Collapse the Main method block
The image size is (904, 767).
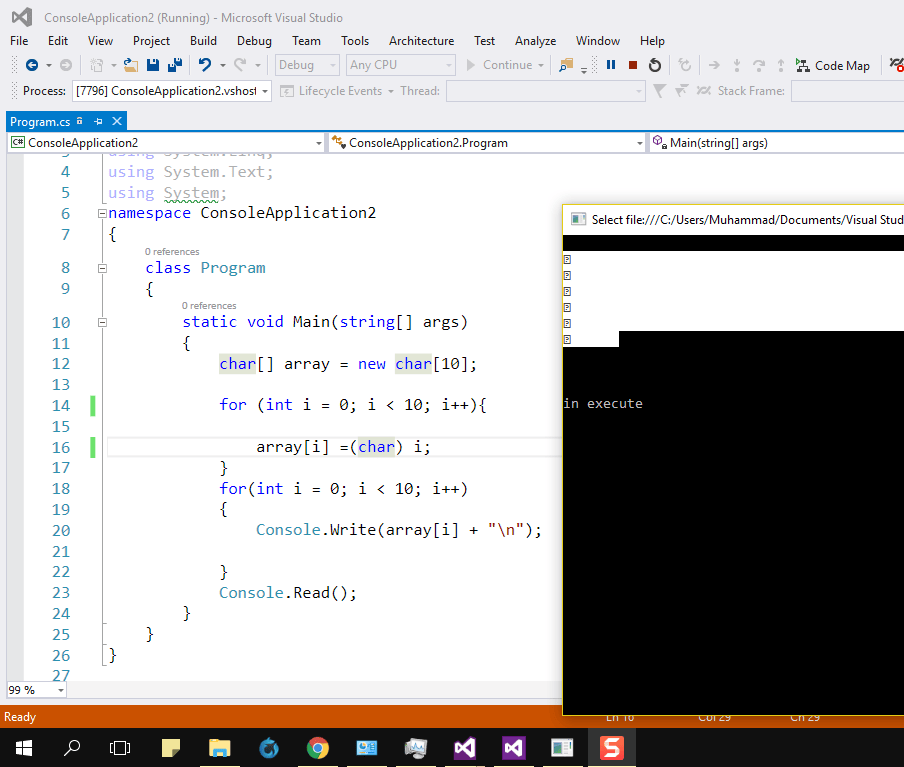(x=102, y=322)
